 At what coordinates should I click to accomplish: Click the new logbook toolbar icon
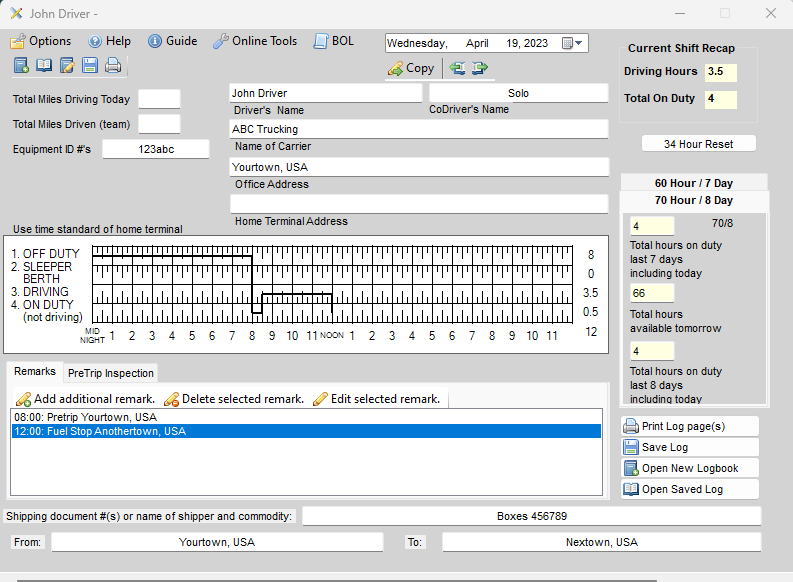[x=21, y=65]
